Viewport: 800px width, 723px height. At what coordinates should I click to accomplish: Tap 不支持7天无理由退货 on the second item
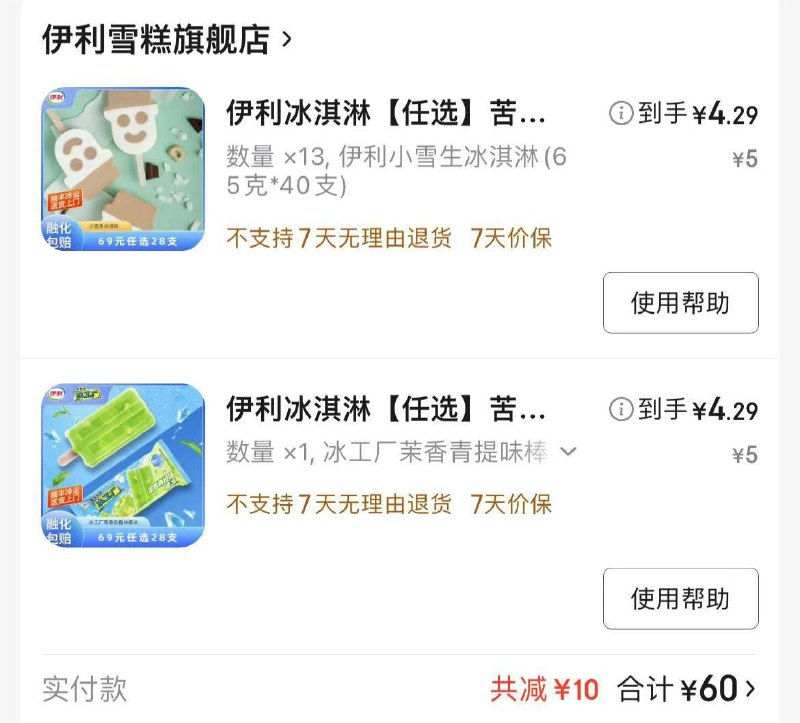pyautogui.click(x=339, y=504)
